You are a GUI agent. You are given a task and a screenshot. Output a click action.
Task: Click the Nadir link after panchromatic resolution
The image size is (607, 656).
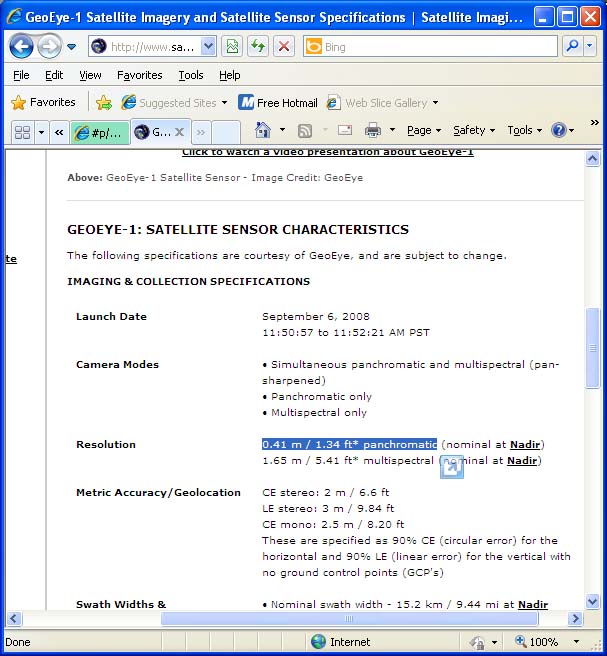pyautogui.click(x=526, y=444)
